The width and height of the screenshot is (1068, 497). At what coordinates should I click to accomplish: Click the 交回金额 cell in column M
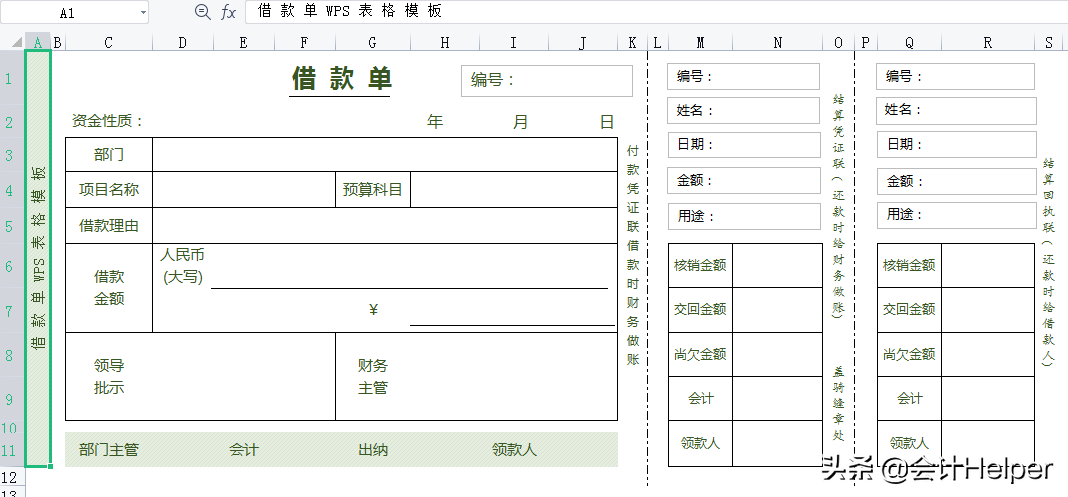[x=700, y=310]
